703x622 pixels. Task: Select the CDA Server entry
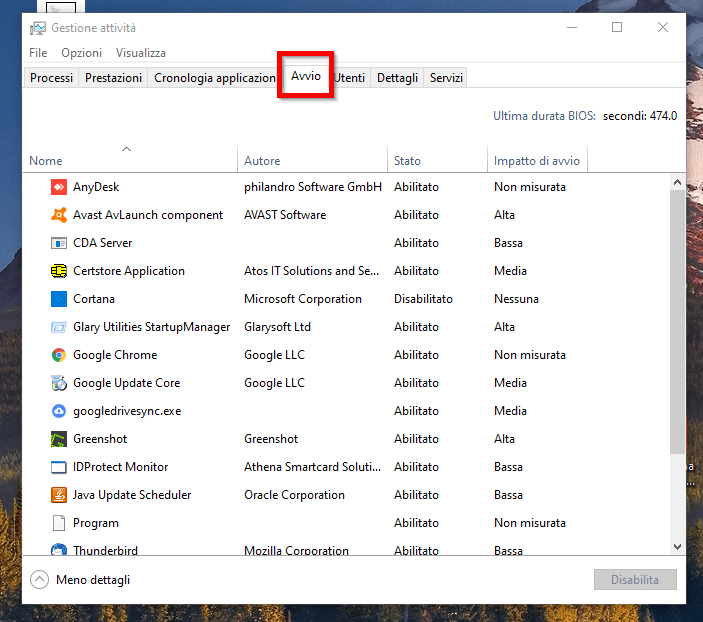103,243
